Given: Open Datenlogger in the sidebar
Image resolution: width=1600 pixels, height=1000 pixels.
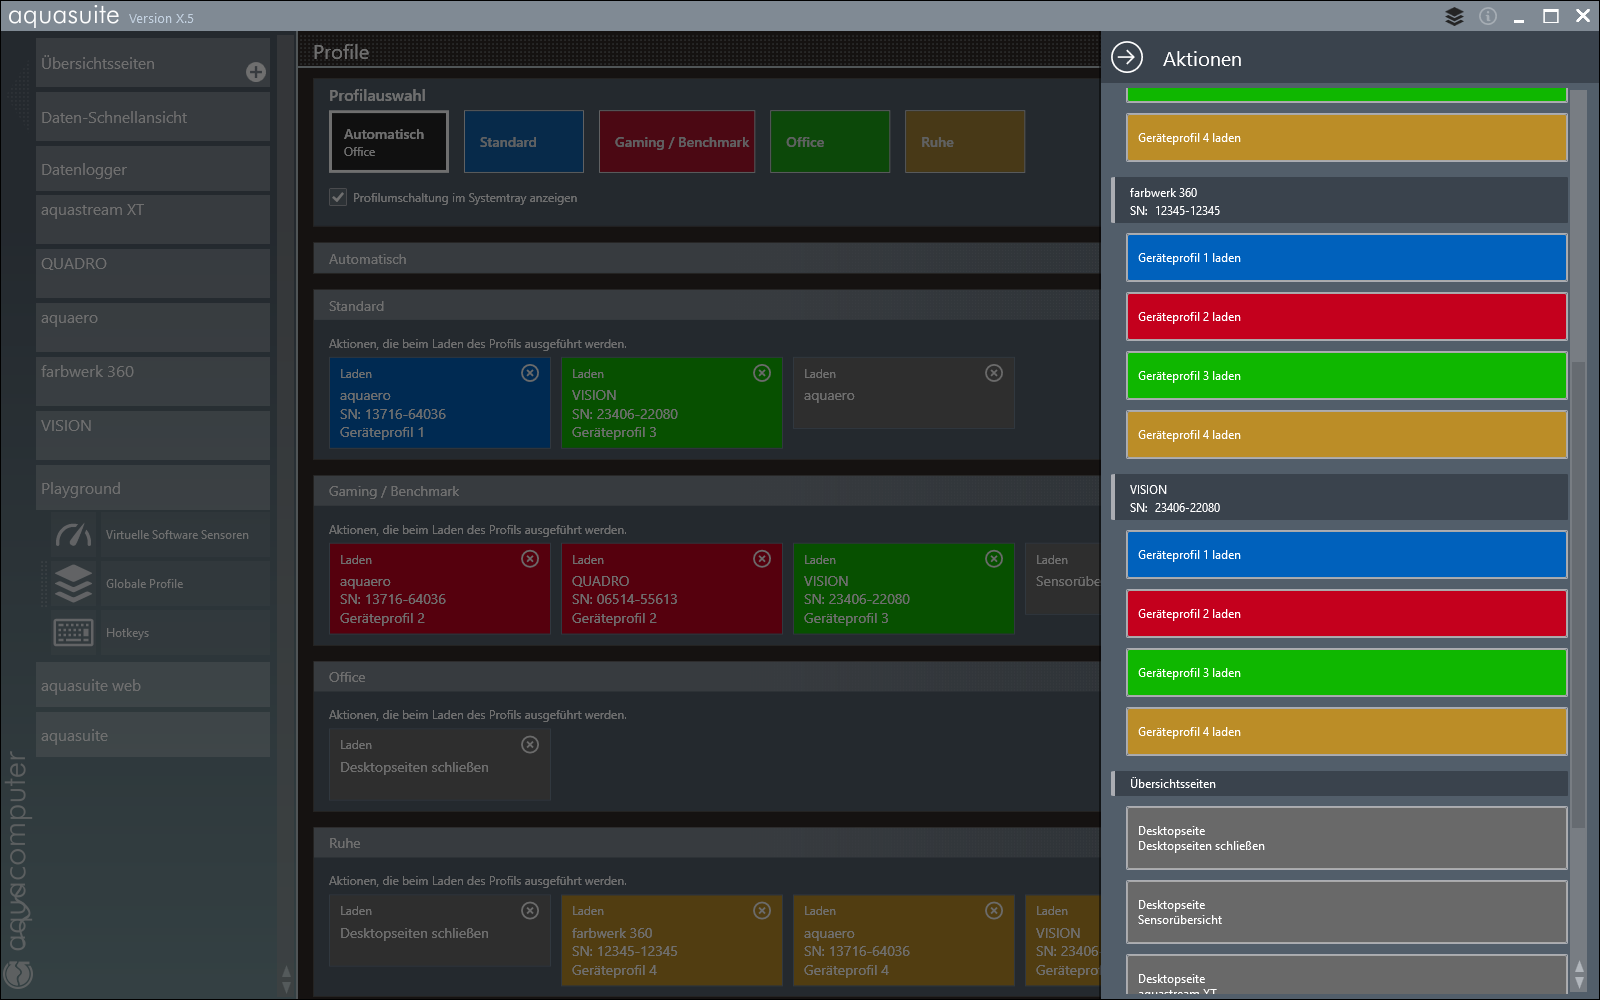Looking at the screenshot, I should click(153, 169).
